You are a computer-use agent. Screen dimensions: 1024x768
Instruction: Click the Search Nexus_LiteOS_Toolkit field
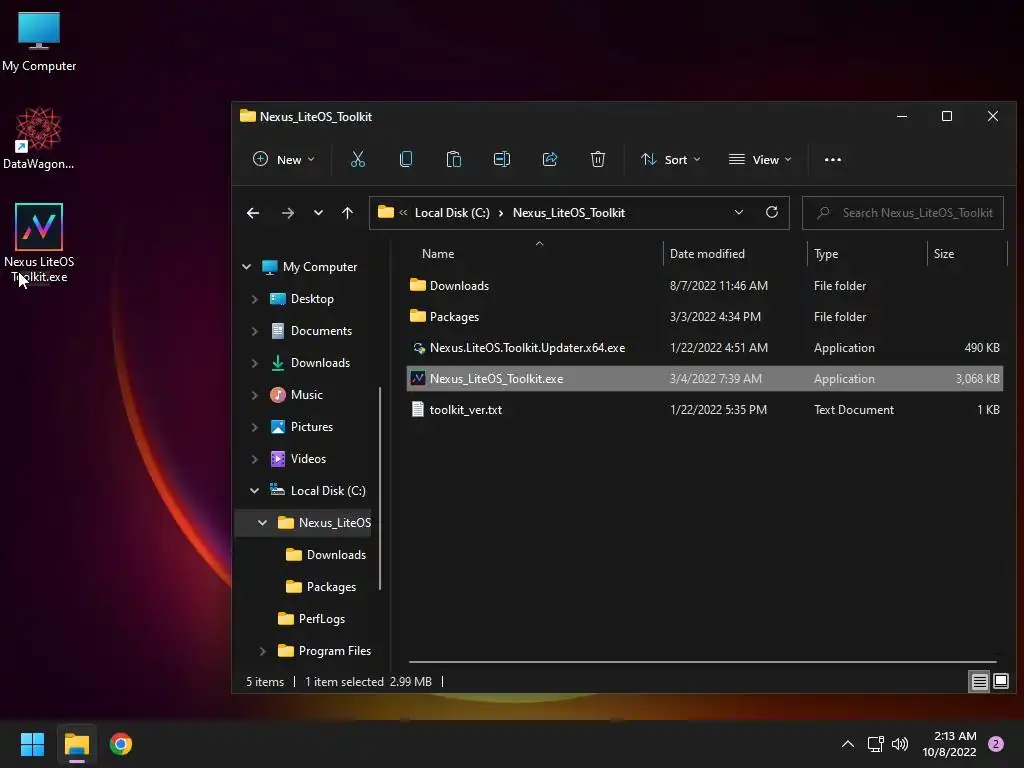click(x=903, y=213)
